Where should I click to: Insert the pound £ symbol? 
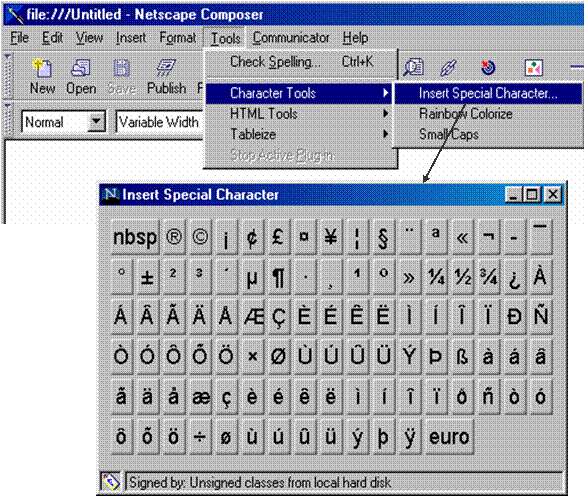[278, 237]
